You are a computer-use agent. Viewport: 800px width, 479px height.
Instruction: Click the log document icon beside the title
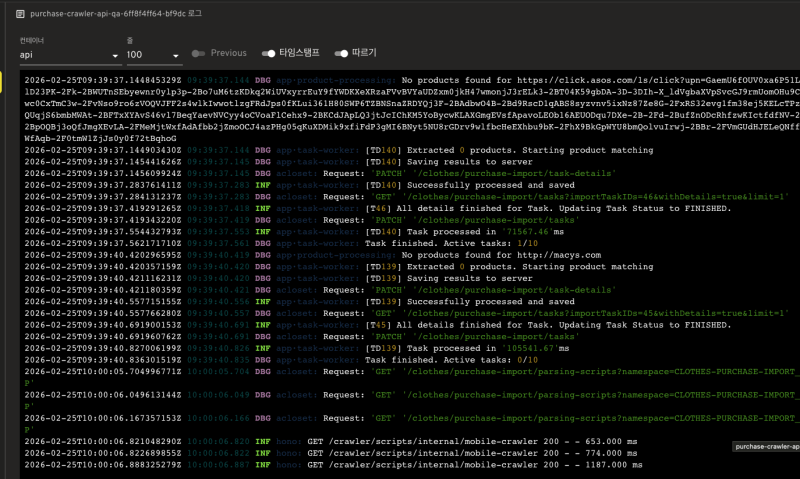21,14
